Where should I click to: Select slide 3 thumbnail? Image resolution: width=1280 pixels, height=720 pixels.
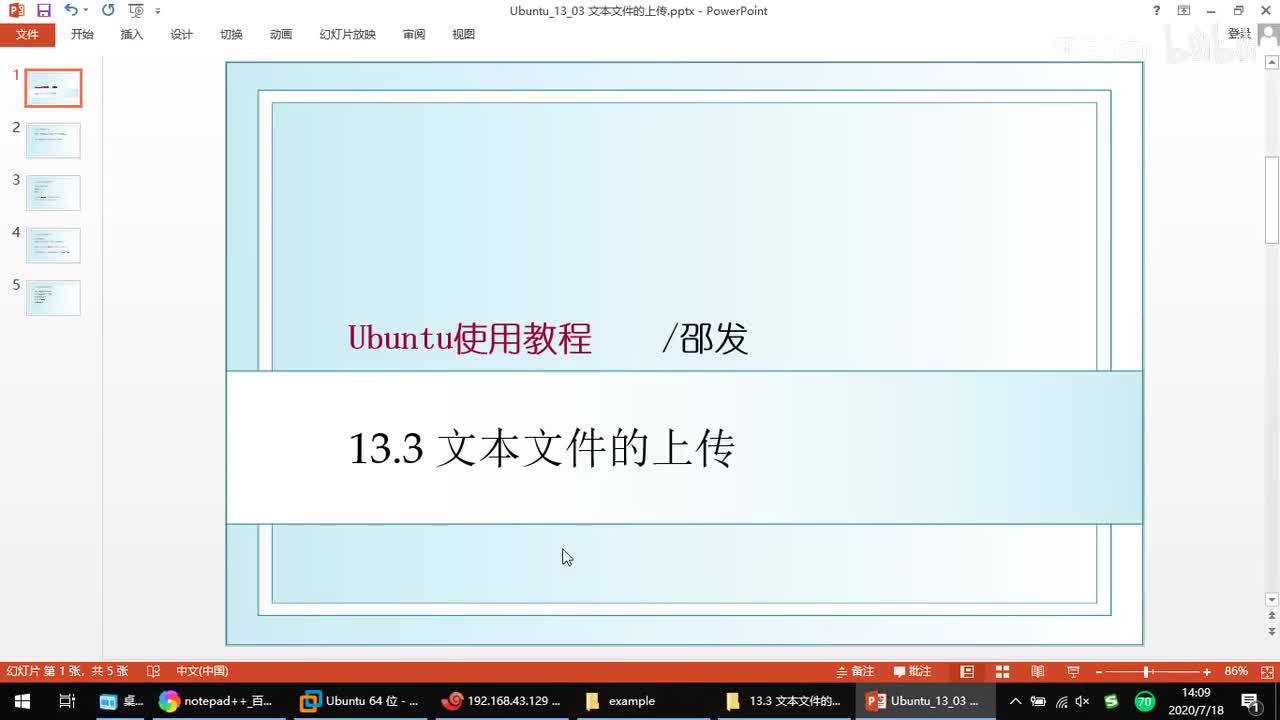click(x=53, y=193)
